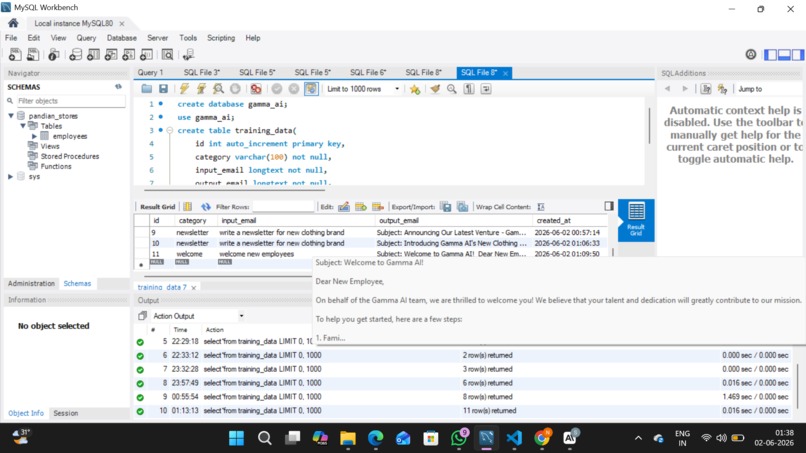Refresh the schemas list
The height and width of the screenshot is (453, 806).
pos(118,87)
